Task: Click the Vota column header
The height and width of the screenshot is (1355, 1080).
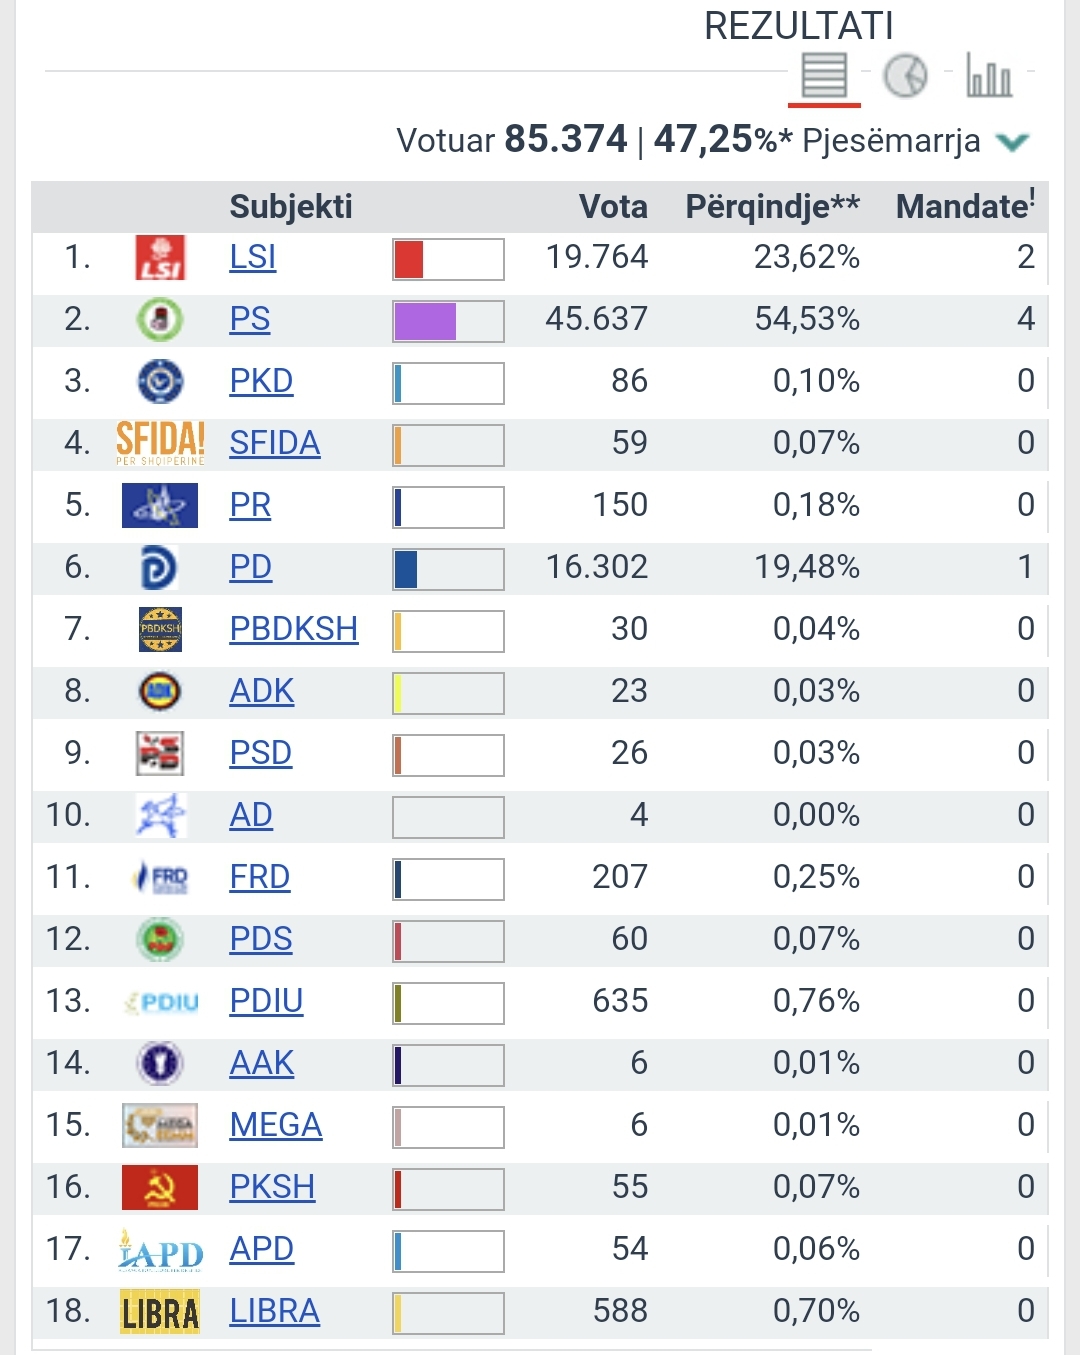Action: [613, 207]
